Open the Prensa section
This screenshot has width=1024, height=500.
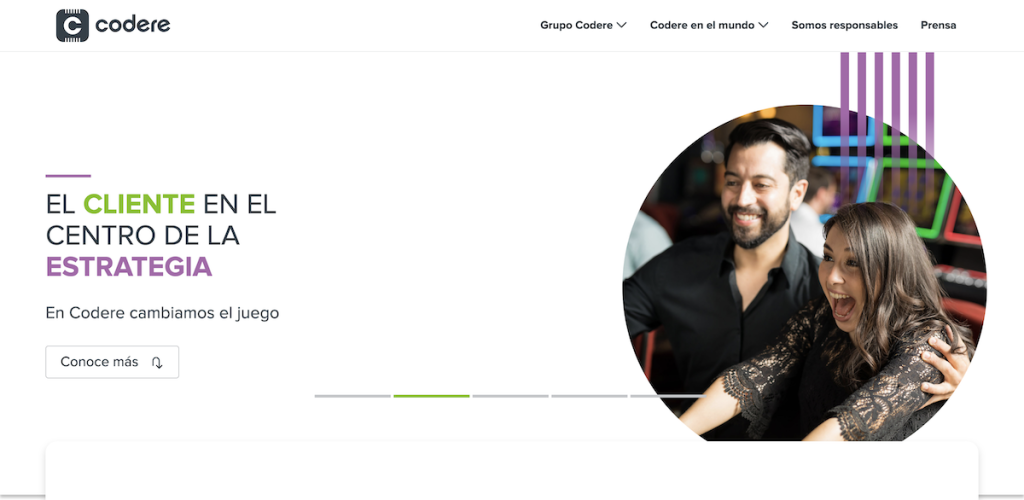click(938, 25)
